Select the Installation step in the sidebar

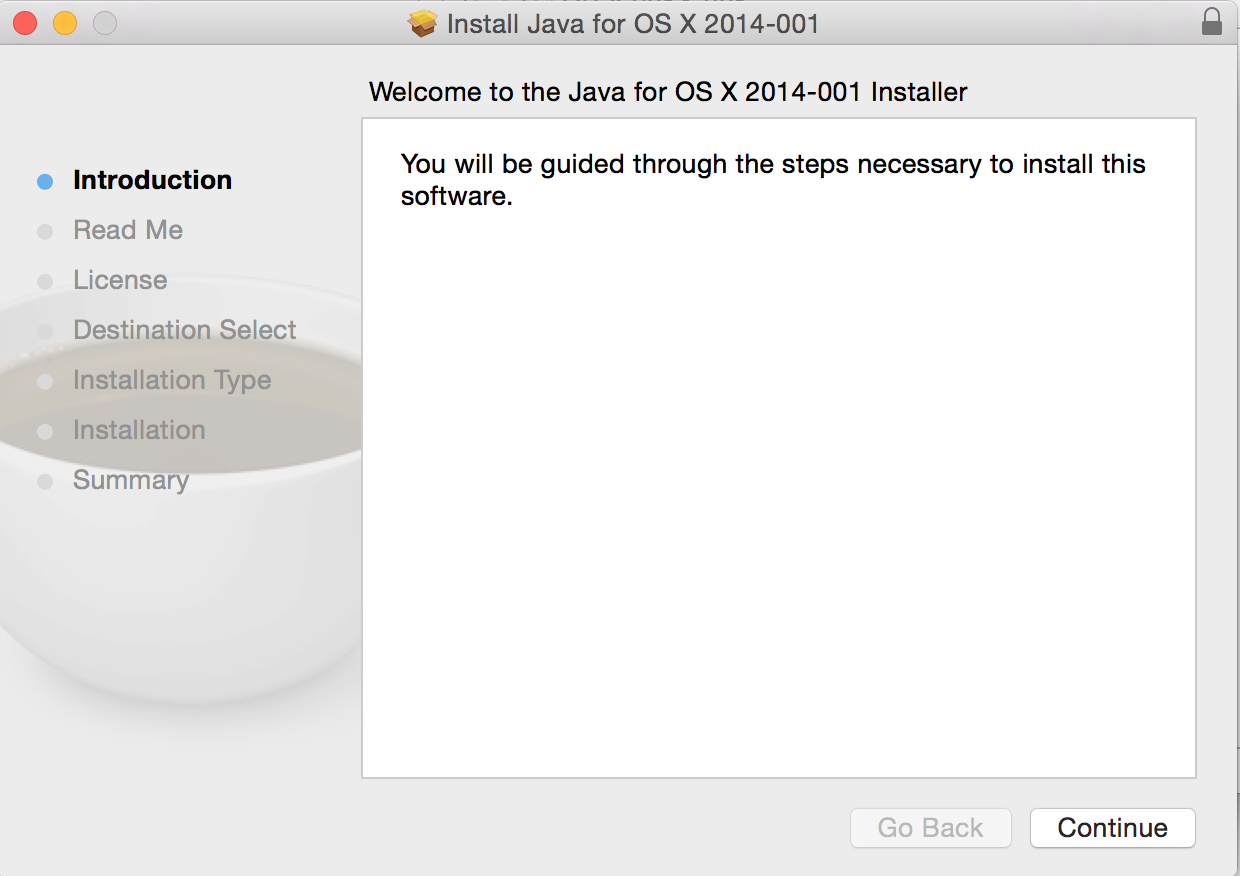pos(139,430)
